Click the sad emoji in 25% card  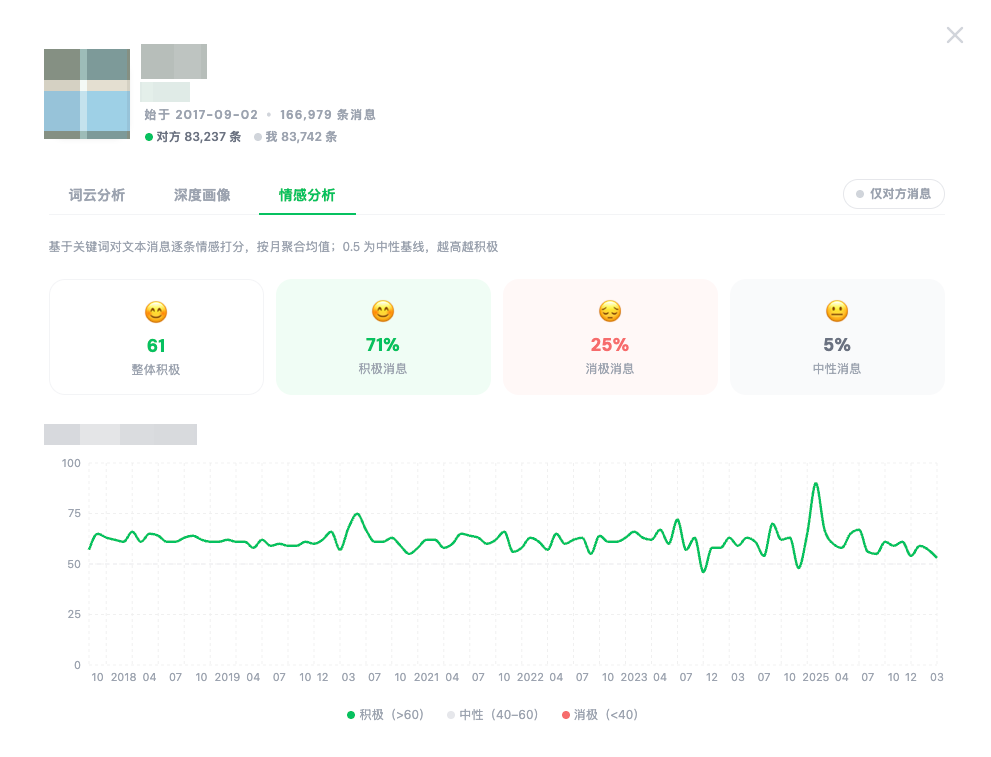pyautogui.click(x=610, y=312)
